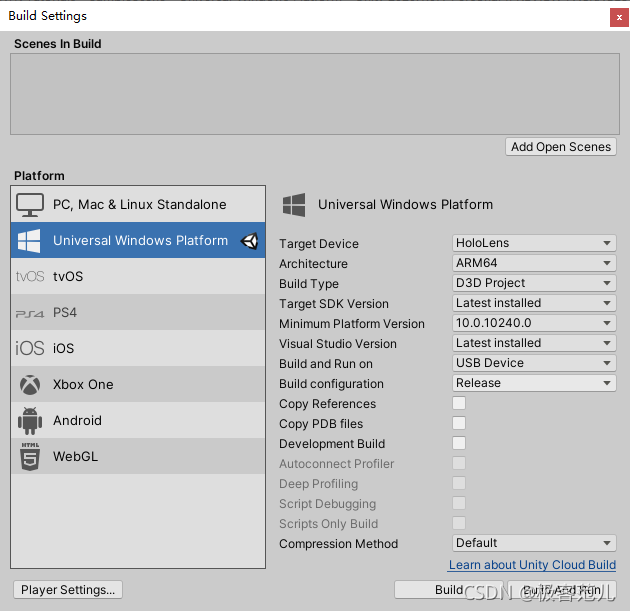Select the tvOS platform row
The height and width of the screenshot is (611, 630).
click(x=138, y=276)
